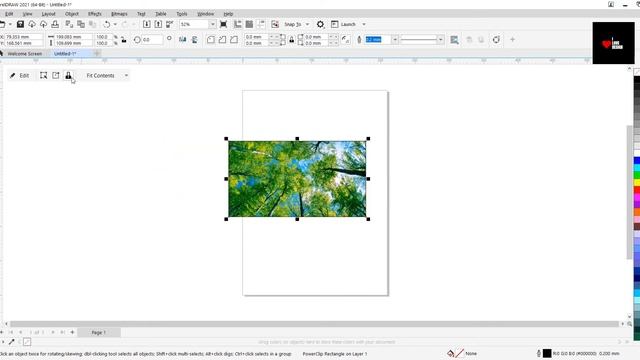The image size is (640, 360).
Task: Click the Edit PowerClip button
Action: [x=20, y=76]
